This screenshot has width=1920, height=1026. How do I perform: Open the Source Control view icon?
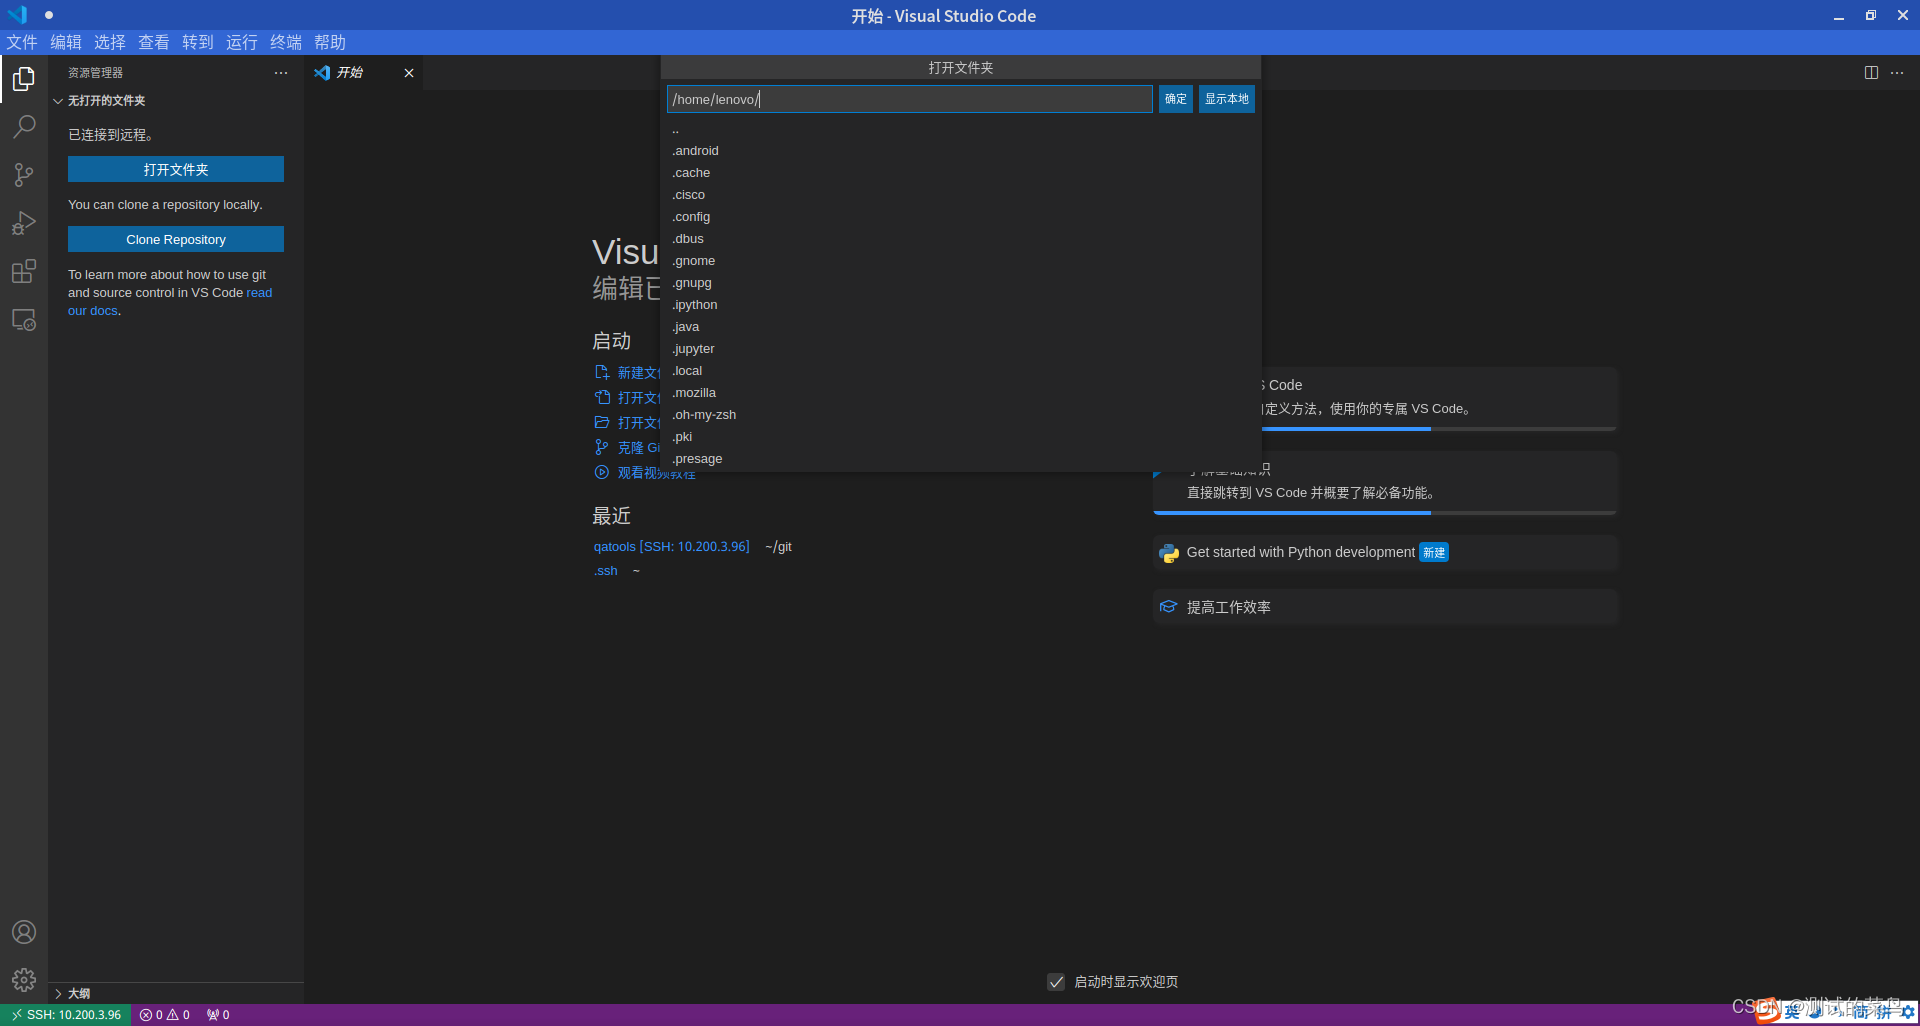coord(24,175)
